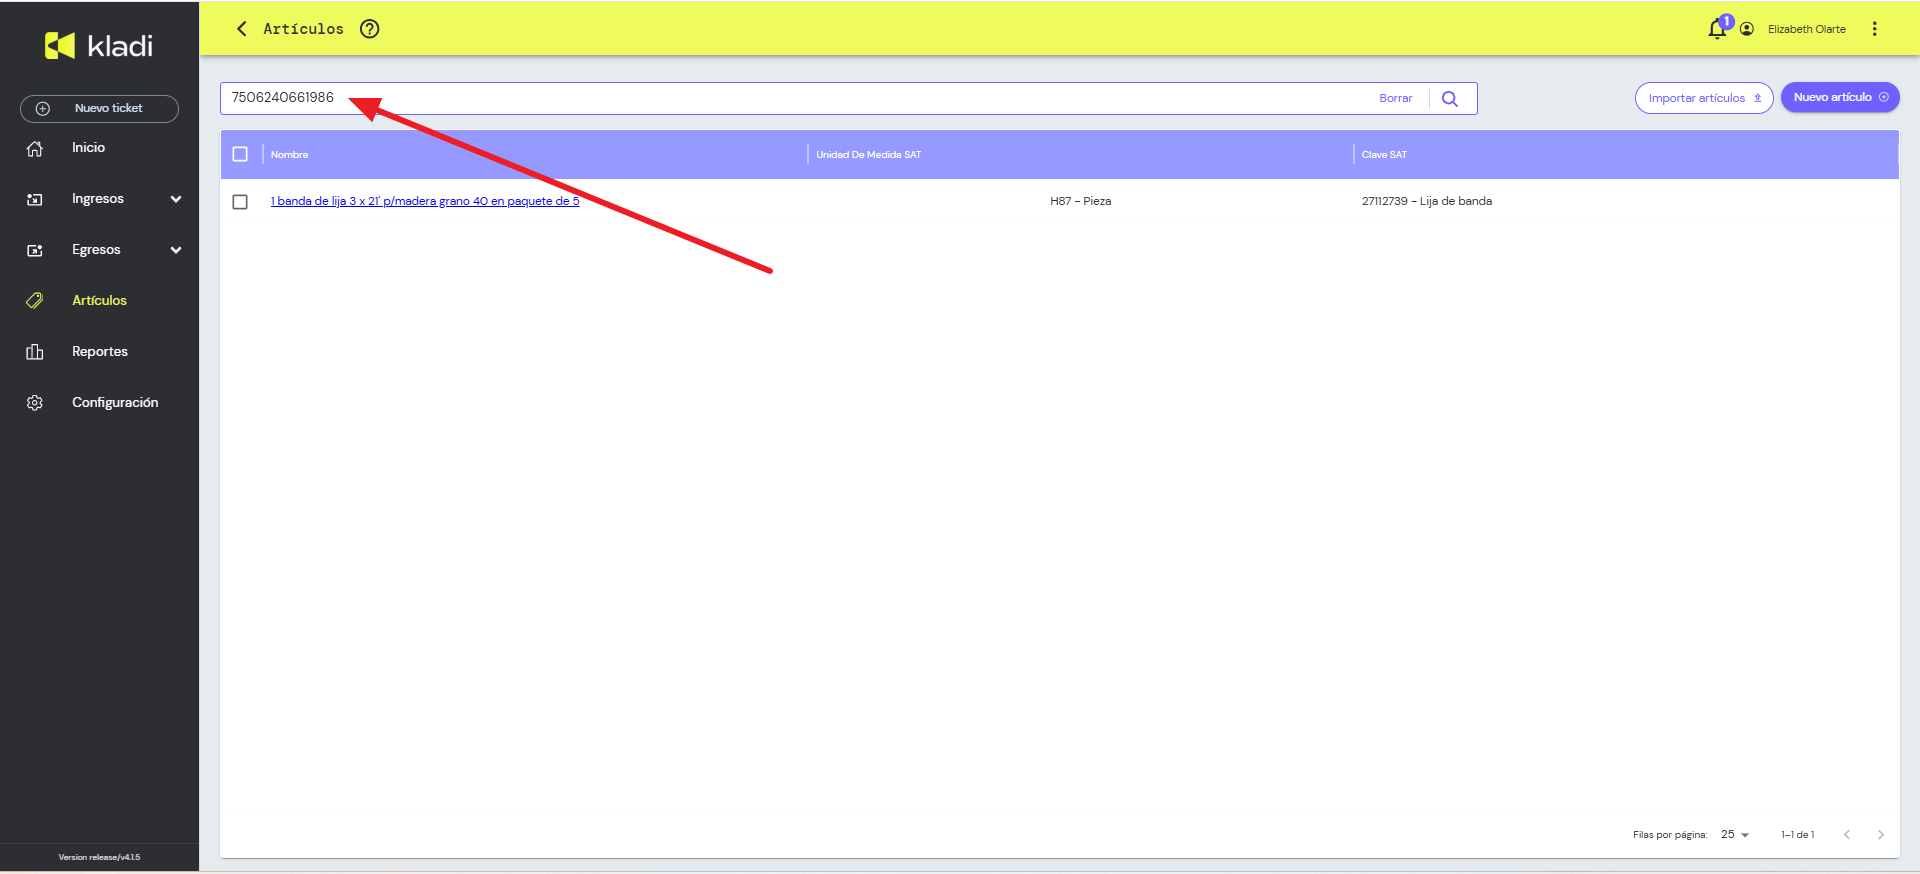The height and width of the screenshot is (874, 1920).
Task: Click the H87 - Pieza cell
Action: pos(1080,202)
